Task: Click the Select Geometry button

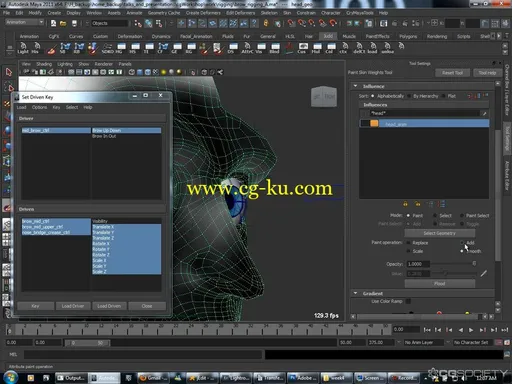Action: (440, 233)
